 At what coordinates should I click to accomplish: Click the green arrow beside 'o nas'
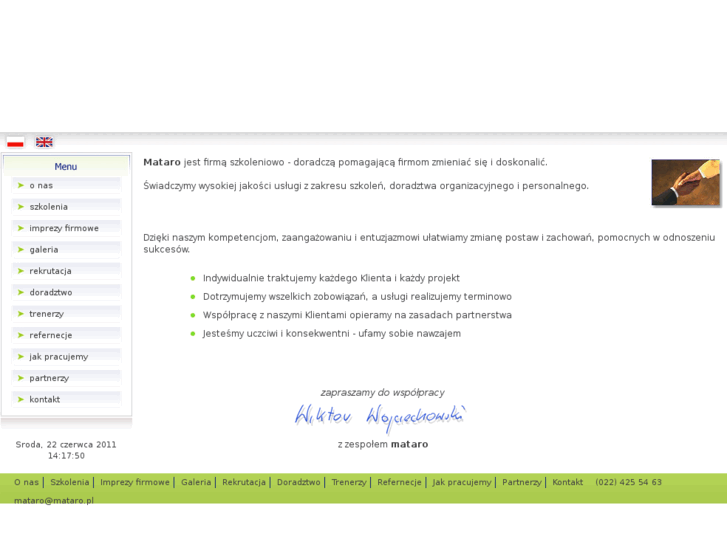pos(21,185)
